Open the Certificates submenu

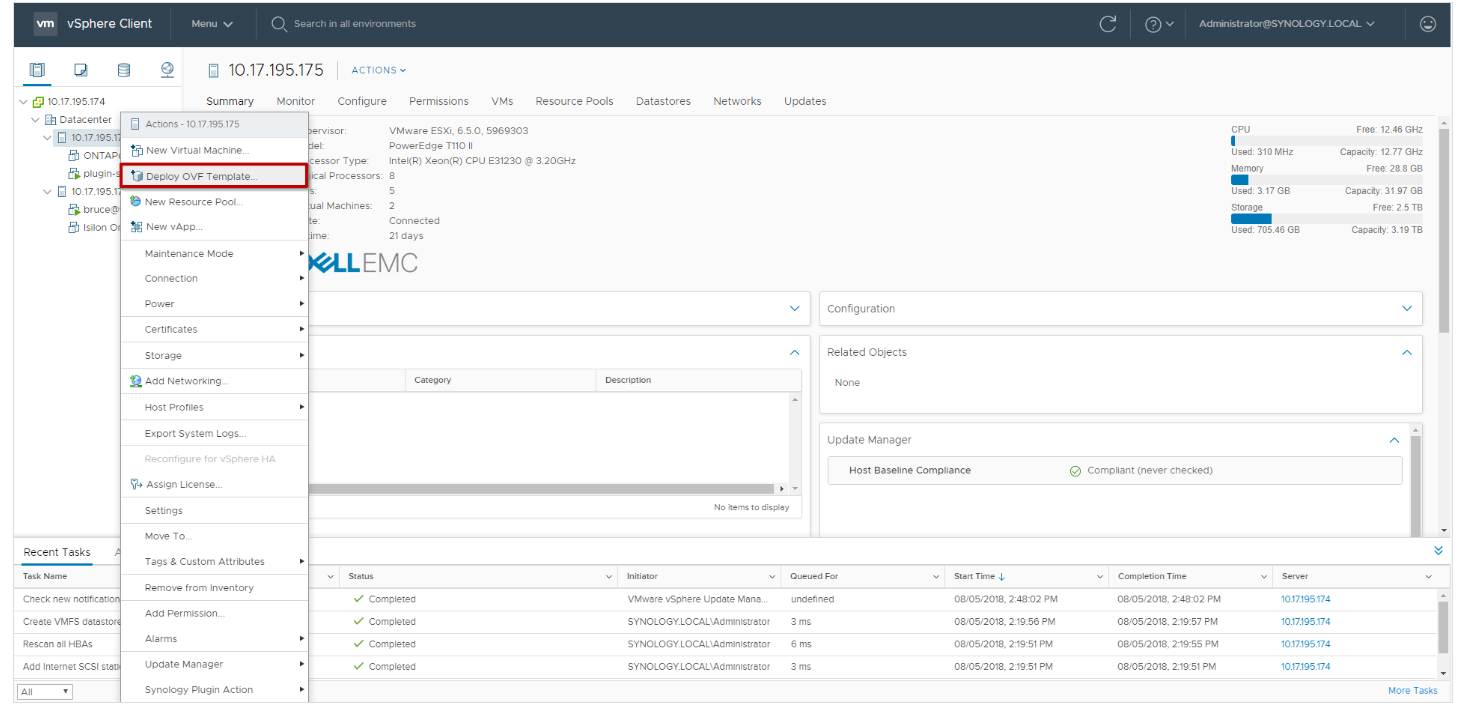coord(214,330)
